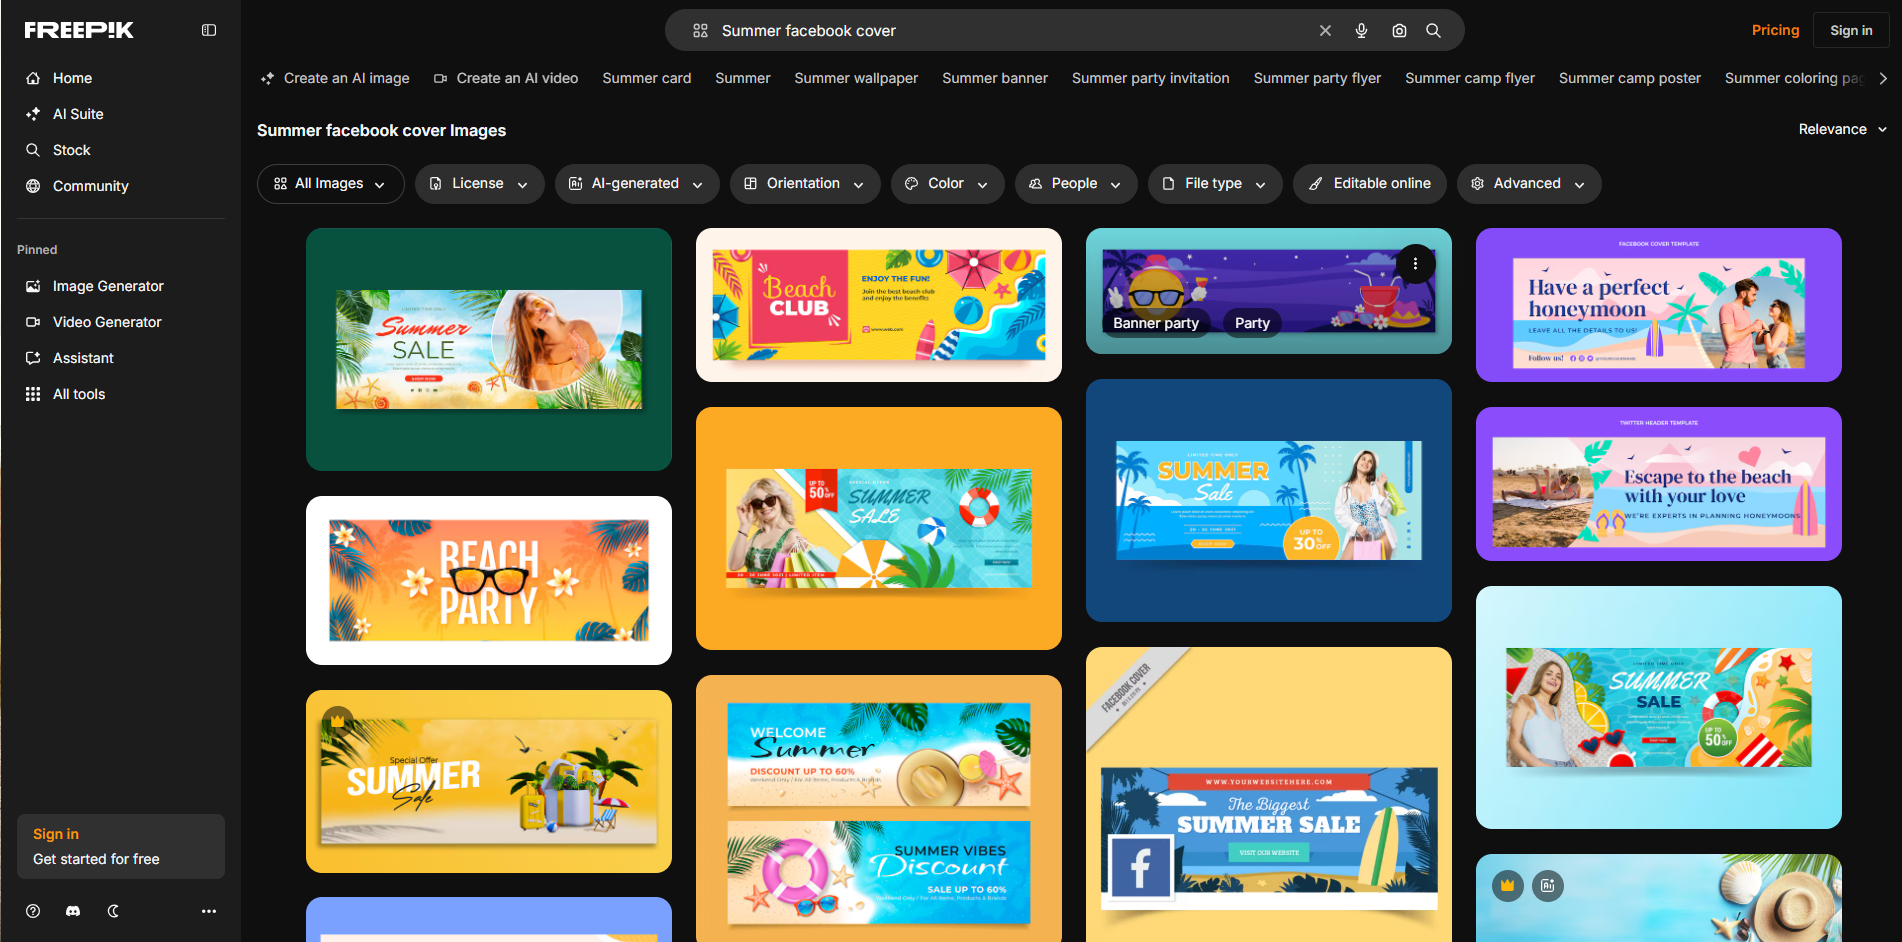This screenshot has width=1902, height=942.
Task: Open help via the question mark icon
Action: coord(32,911)
